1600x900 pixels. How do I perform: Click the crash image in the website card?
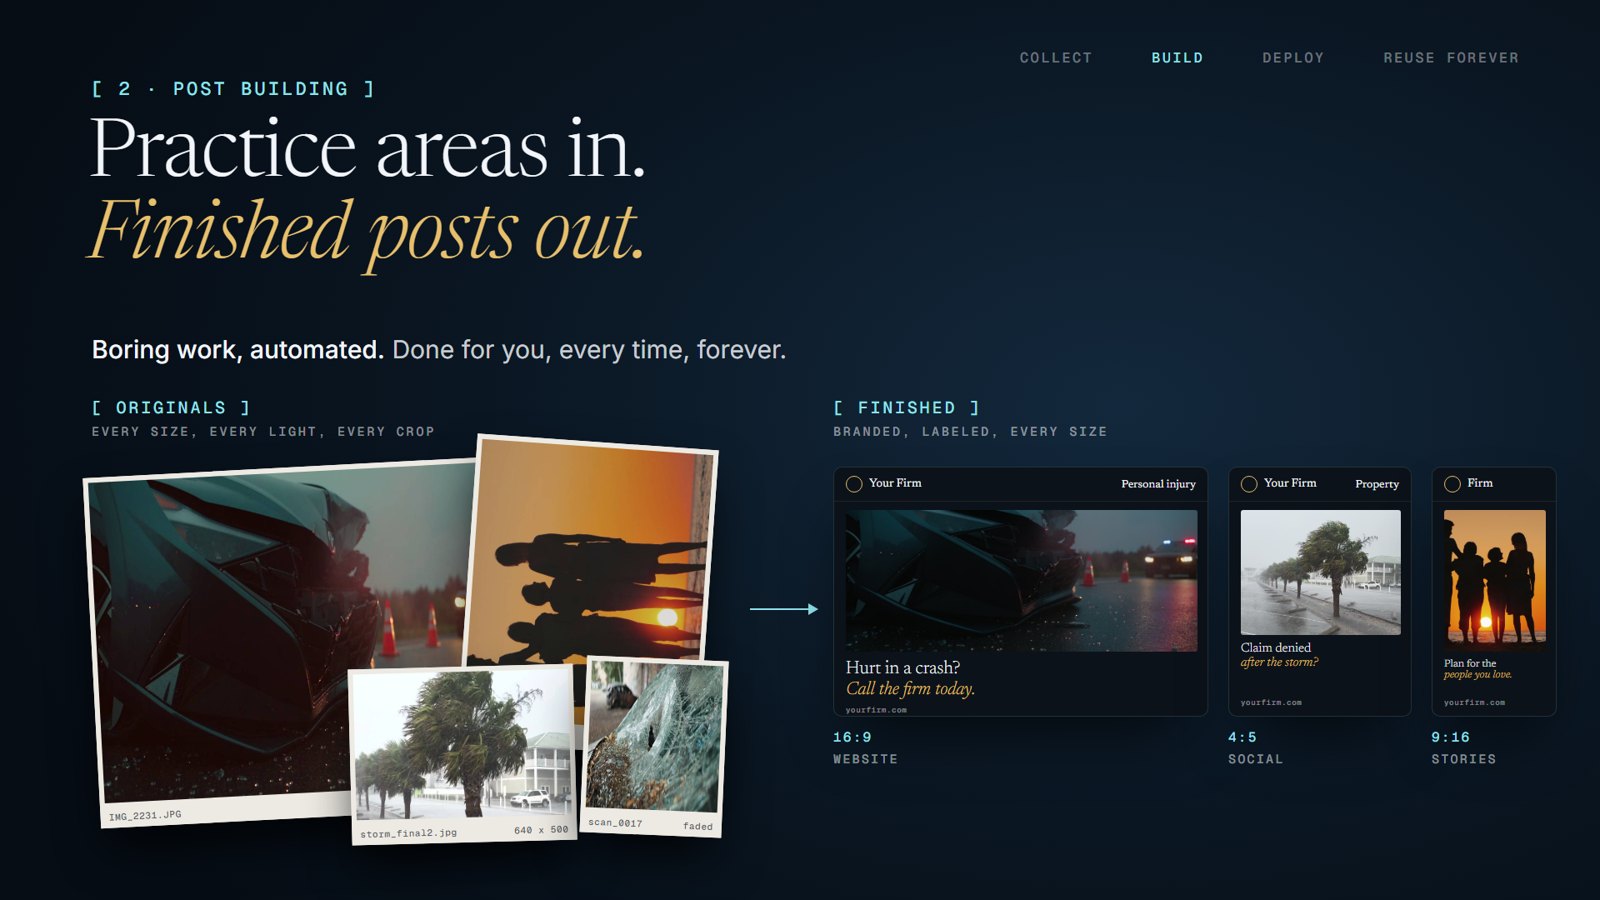(1021, 581)
